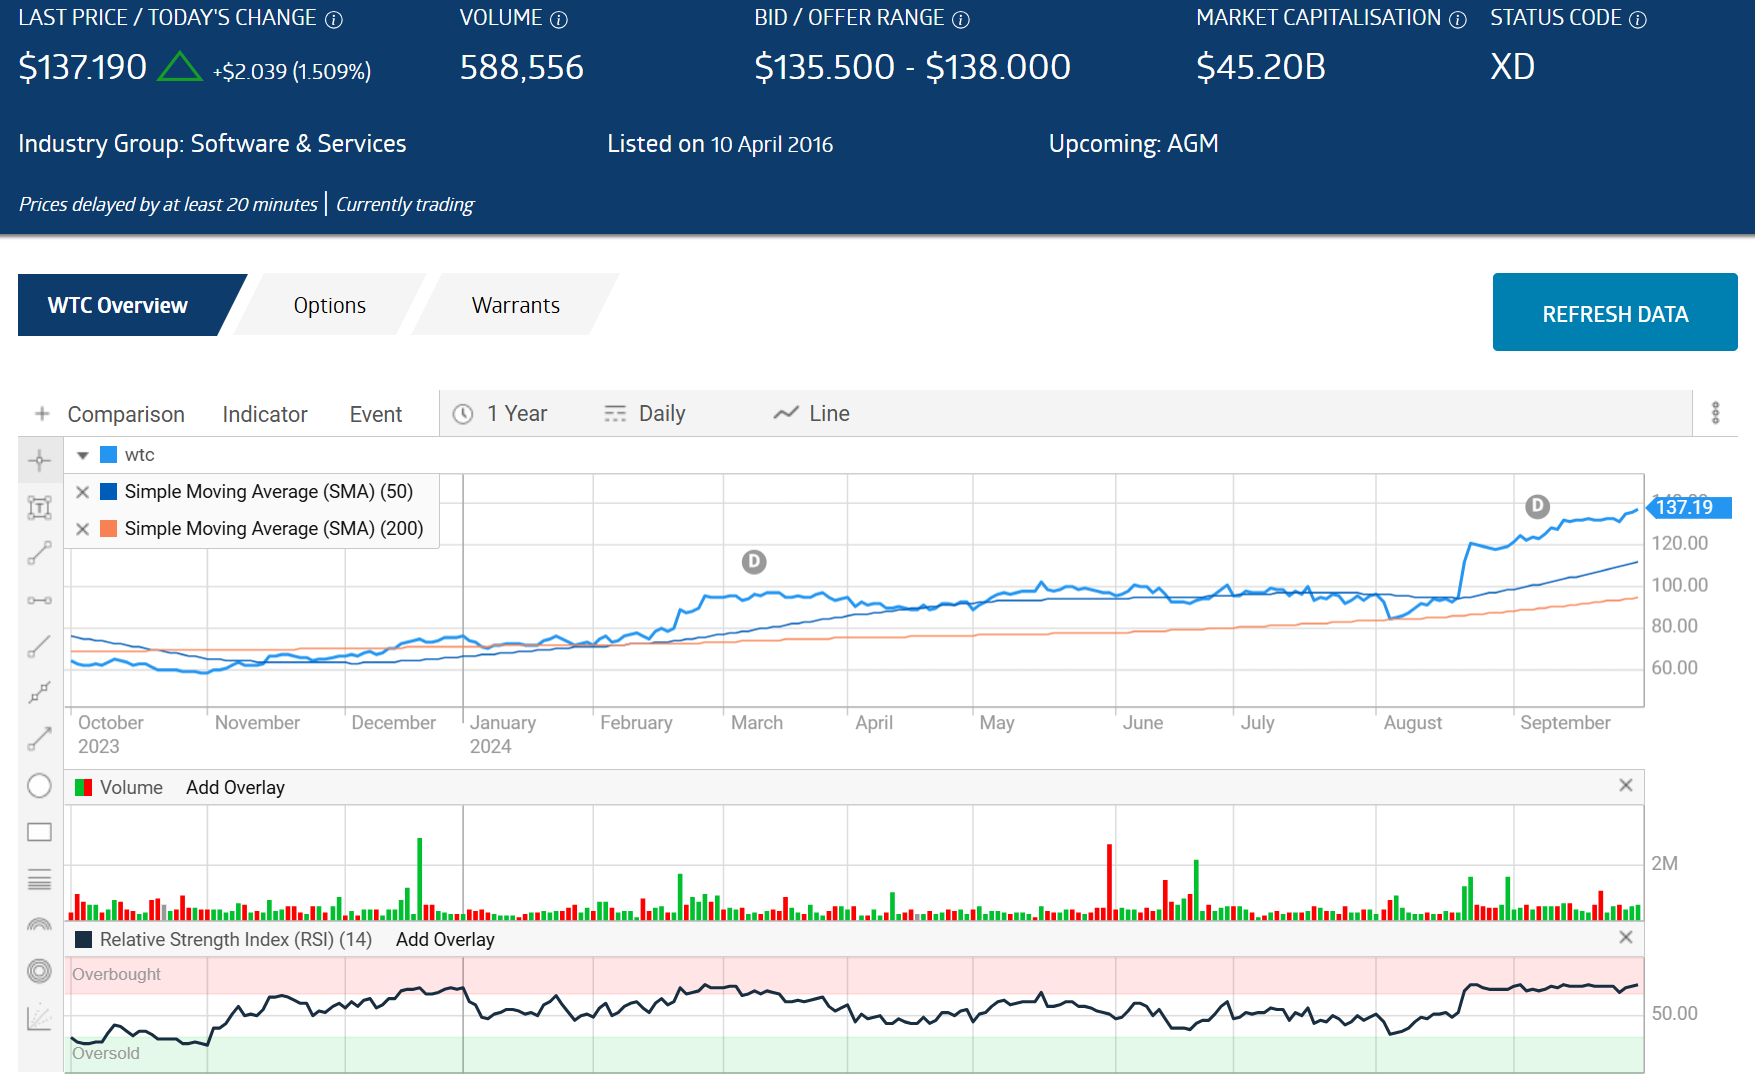1755x1074 pixels.
Task: Click the info icon beside Market Capitalisation
Action: click(1458, 19)
